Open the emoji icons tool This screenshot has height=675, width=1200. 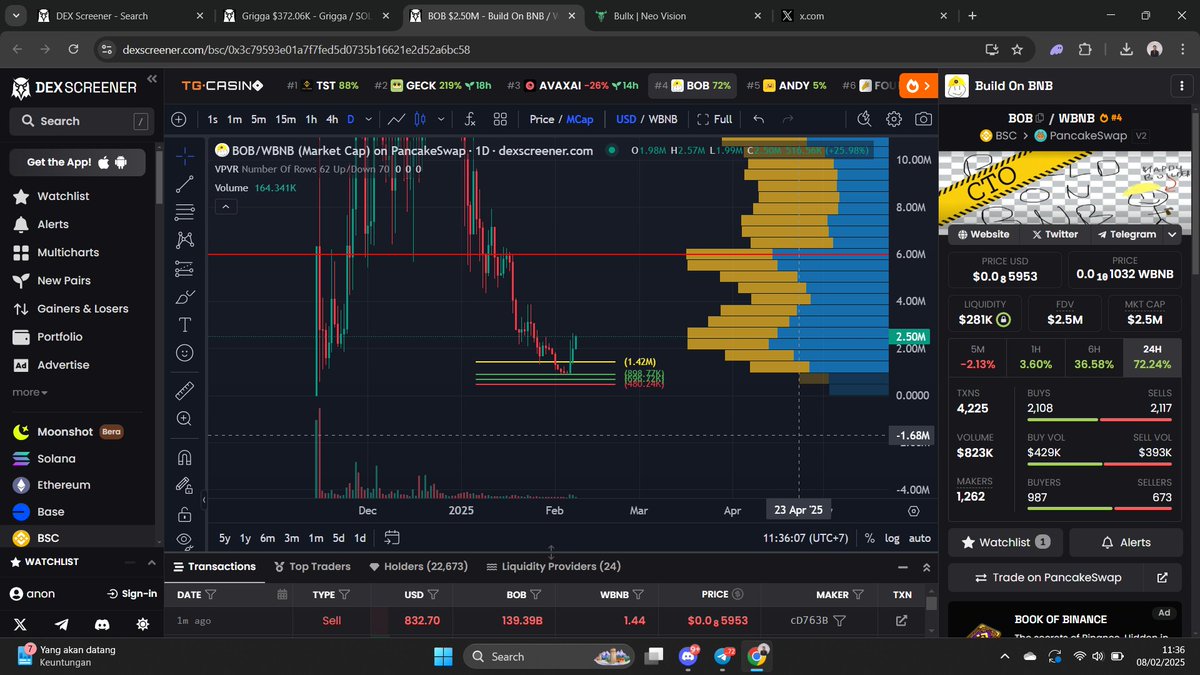pos(185,353)
